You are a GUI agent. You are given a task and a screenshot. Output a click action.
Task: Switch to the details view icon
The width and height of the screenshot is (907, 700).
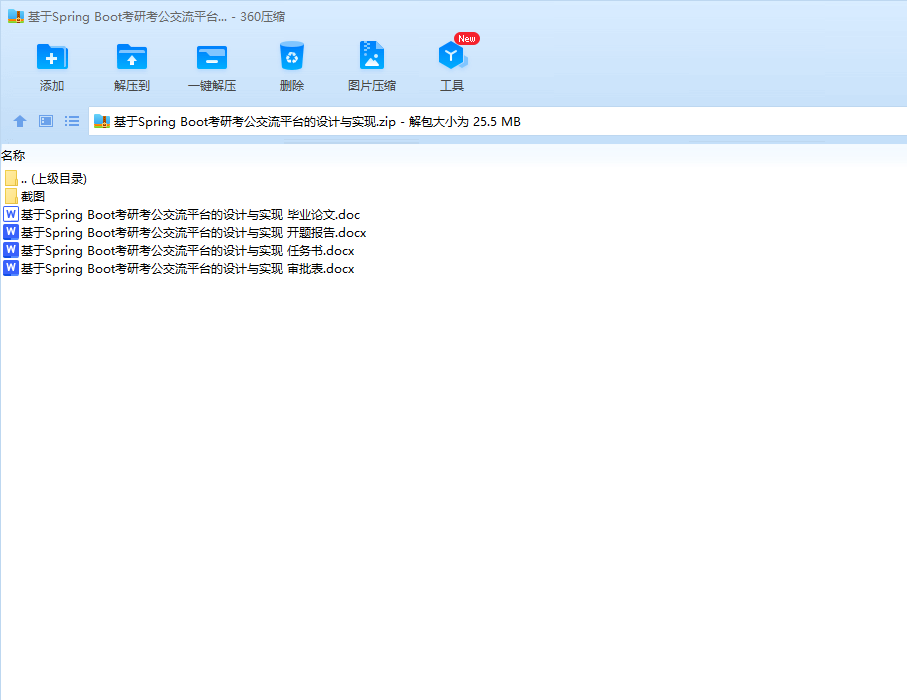(46, 121)
